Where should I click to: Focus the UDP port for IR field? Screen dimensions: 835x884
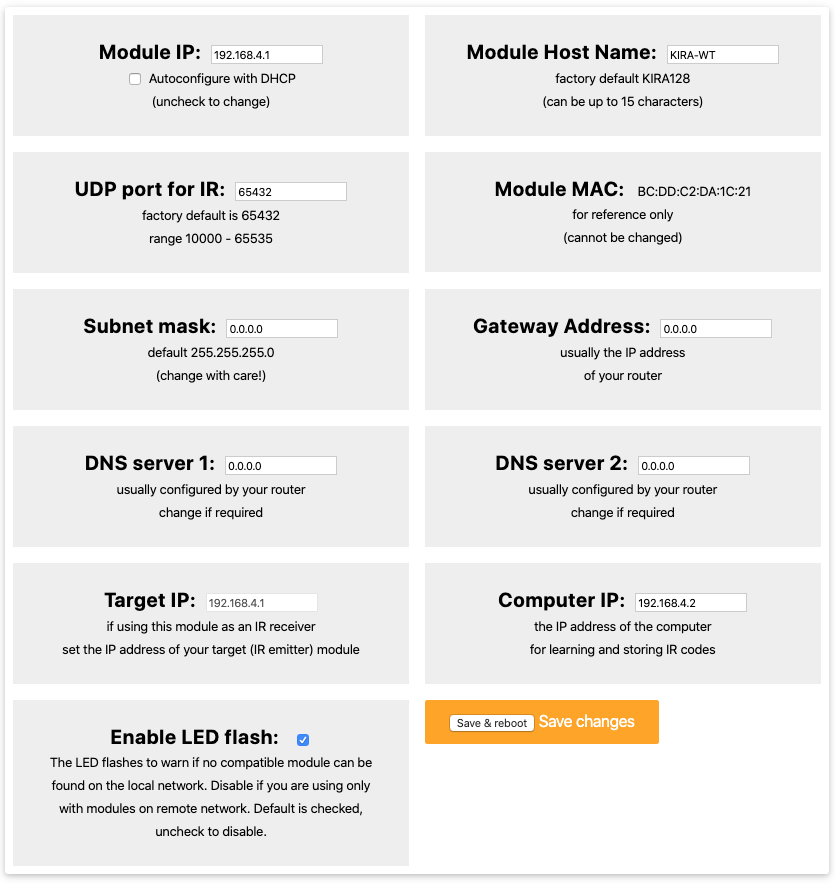pyautogui.click(x=291, y=191)
